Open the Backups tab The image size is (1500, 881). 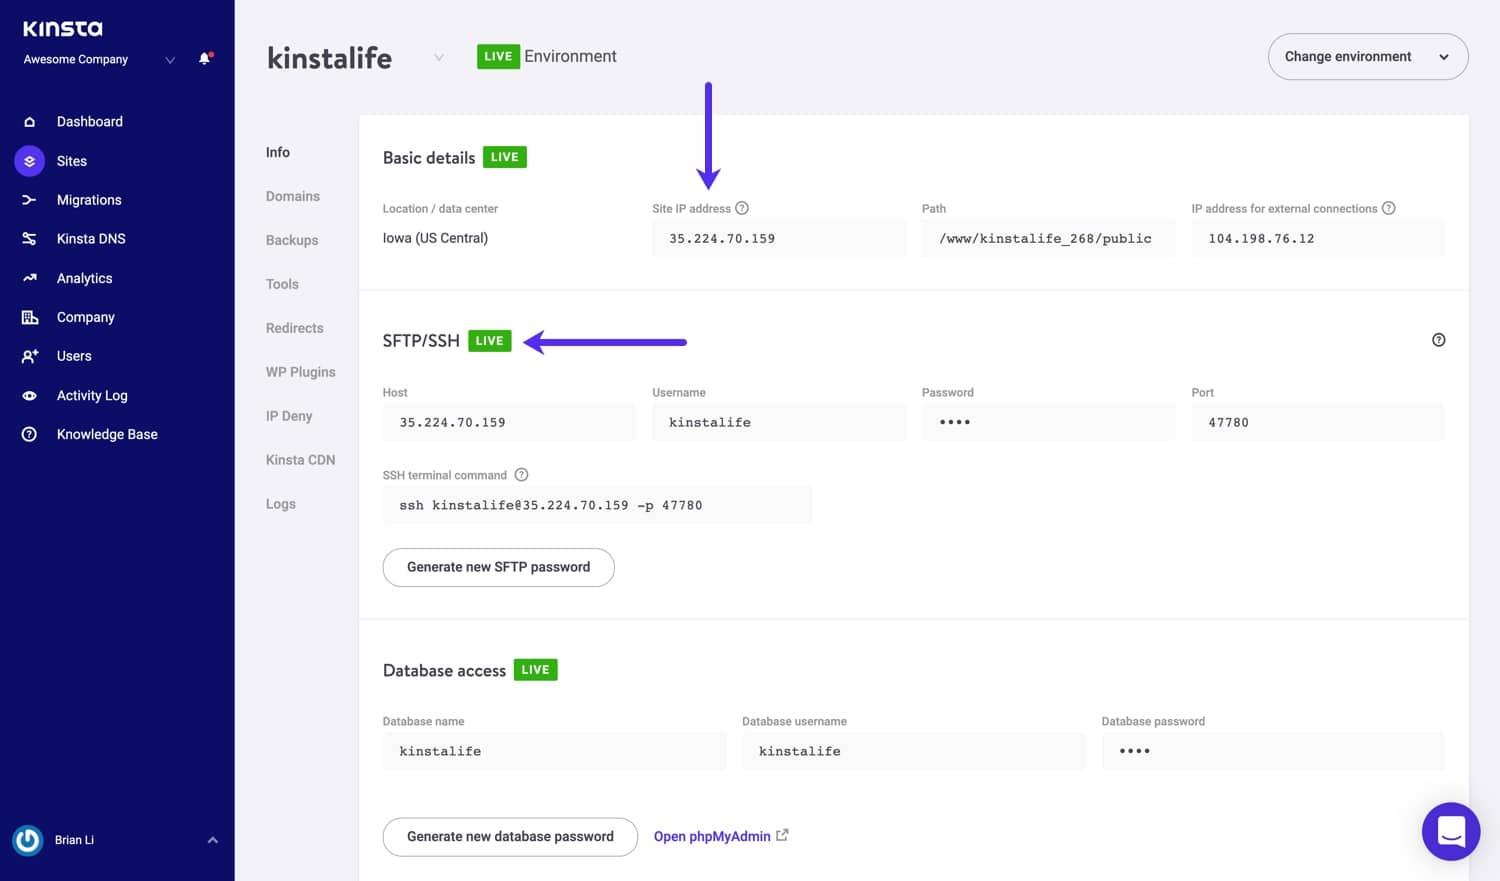point(291,240)
